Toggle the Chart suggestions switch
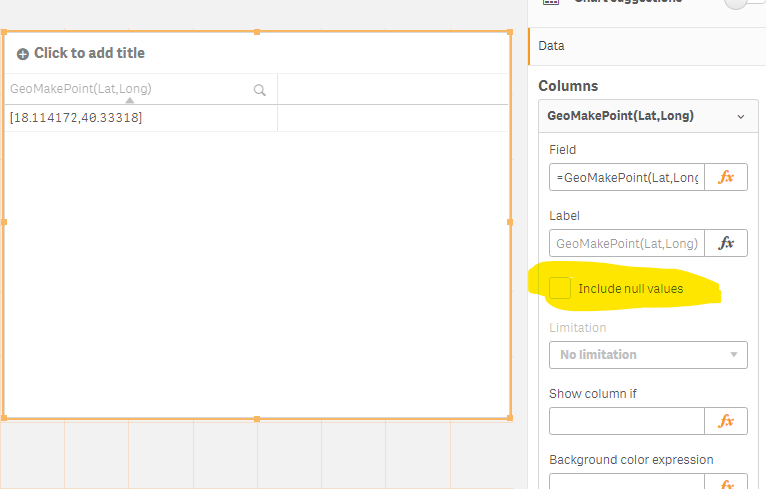Viewport: 766px width, 489px height. (x=743, y=2)
